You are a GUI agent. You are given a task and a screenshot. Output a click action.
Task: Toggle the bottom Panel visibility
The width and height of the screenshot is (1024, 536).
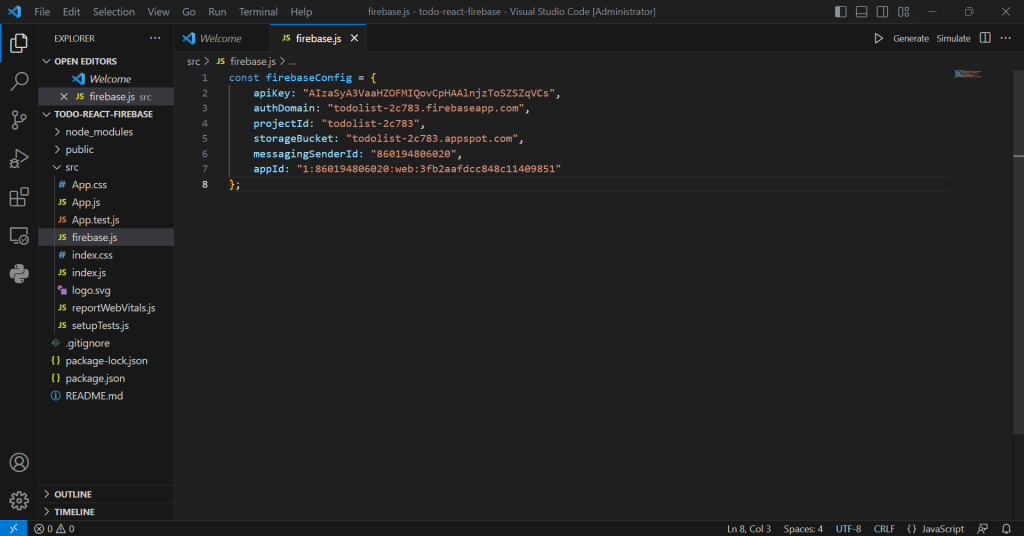click(861, 12)
